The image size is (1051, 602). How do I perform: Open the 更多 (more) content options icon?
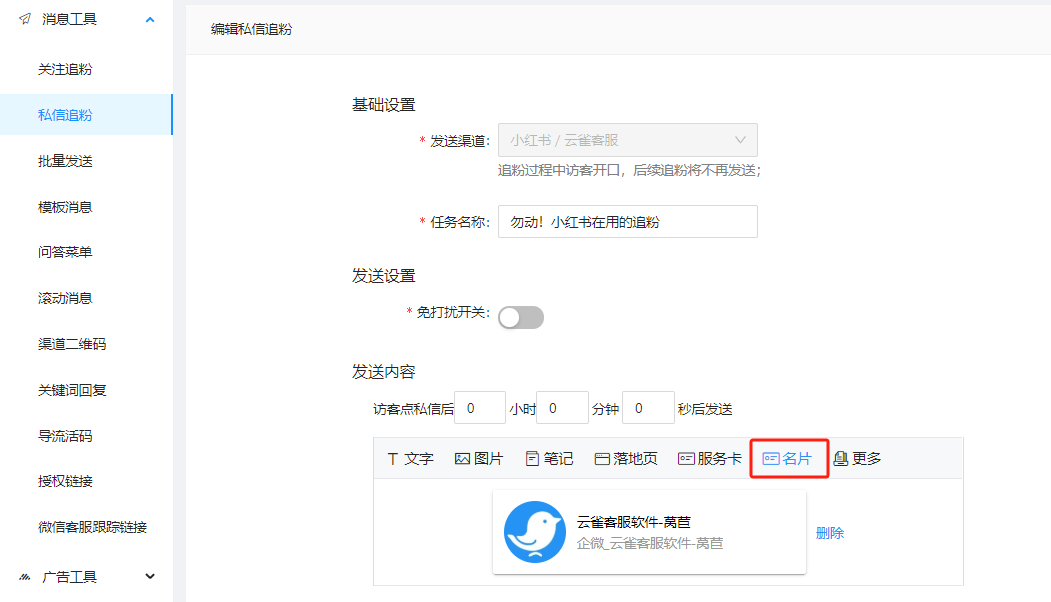(858, 458)
